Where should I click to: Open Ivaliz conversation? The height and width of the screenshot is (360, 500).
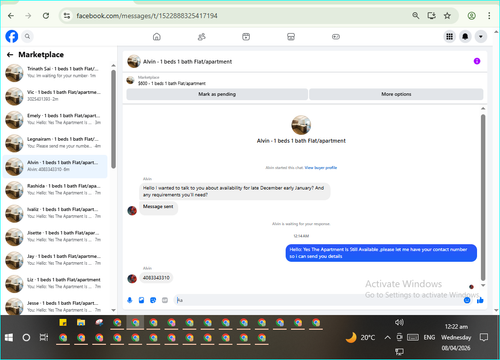55,213
